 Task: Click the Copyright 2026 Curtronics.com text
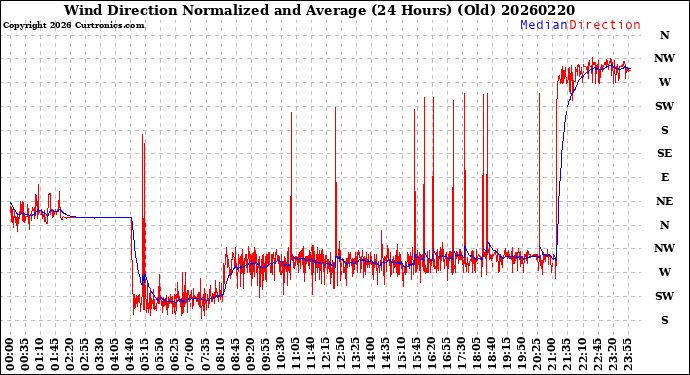(x=73, y=26)
